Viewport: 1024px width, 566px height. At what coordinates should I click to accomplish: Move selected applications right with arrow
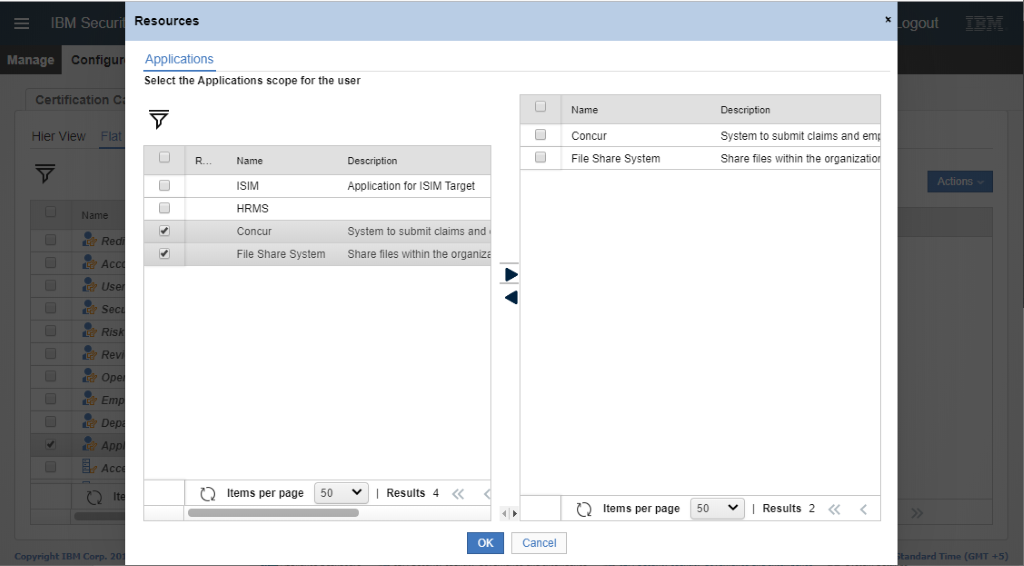pyautogui.click(x=511, y=275)
